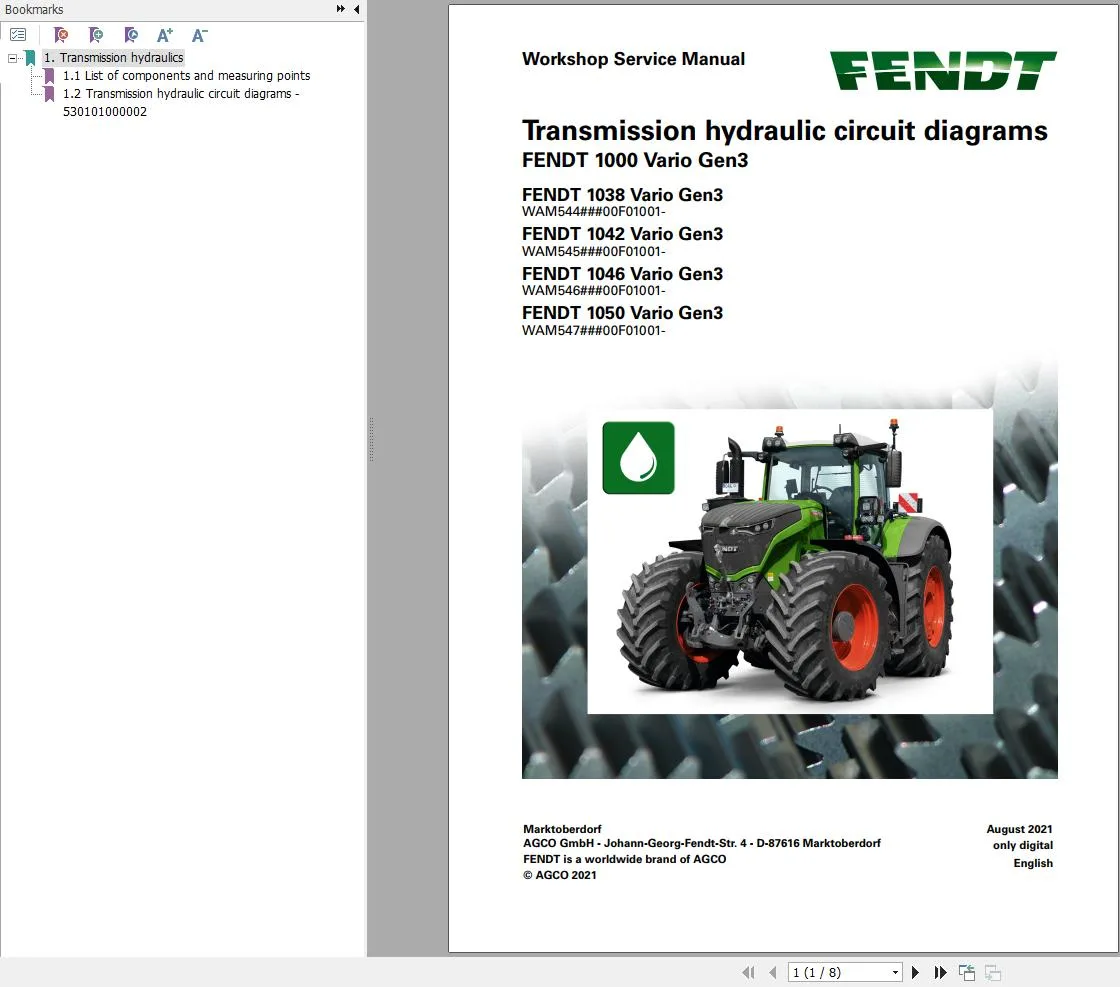The width and height of the screenshot is (1120, 987).
Task: Decrease bookmark text size
Action: [200, 34]
